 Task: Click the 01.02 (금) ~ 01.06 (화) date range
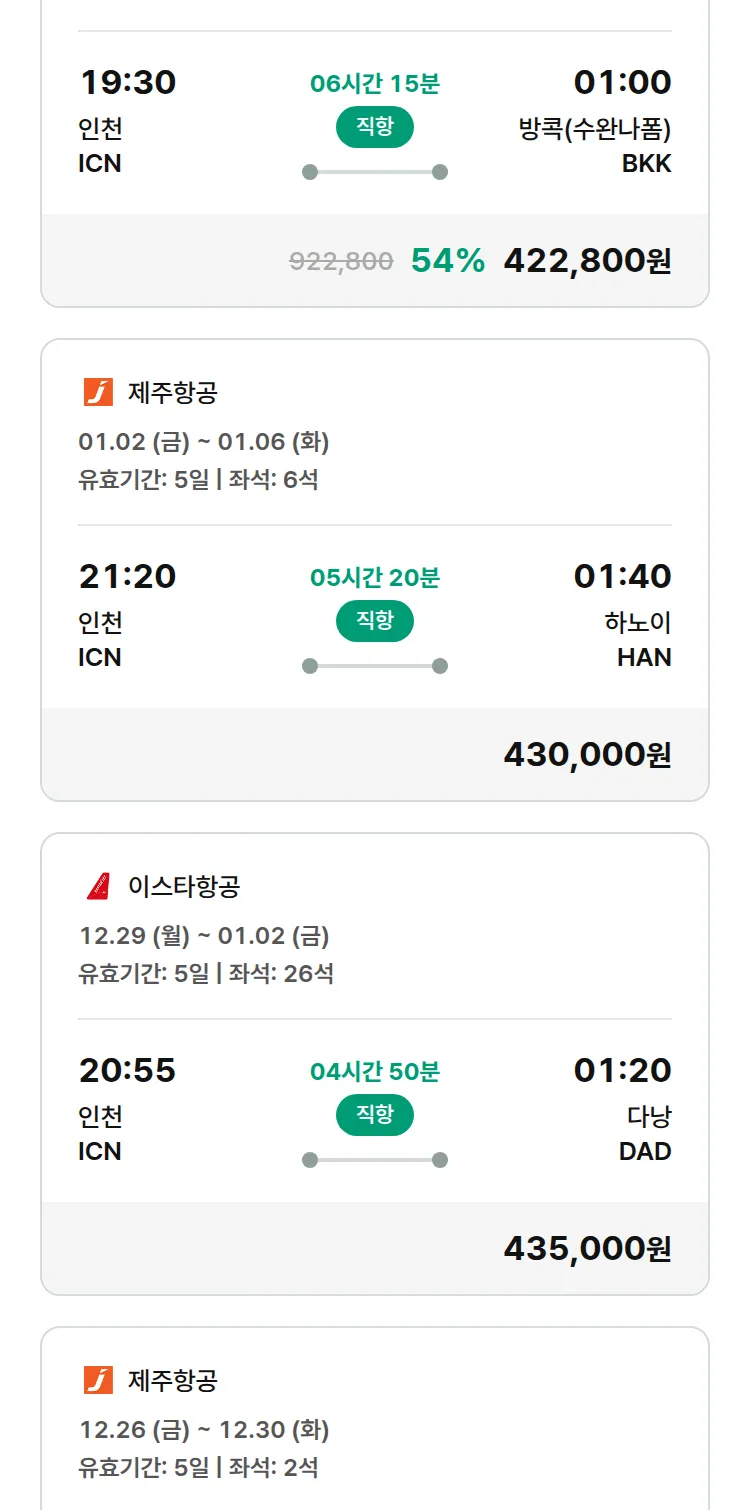click(204, 441)
